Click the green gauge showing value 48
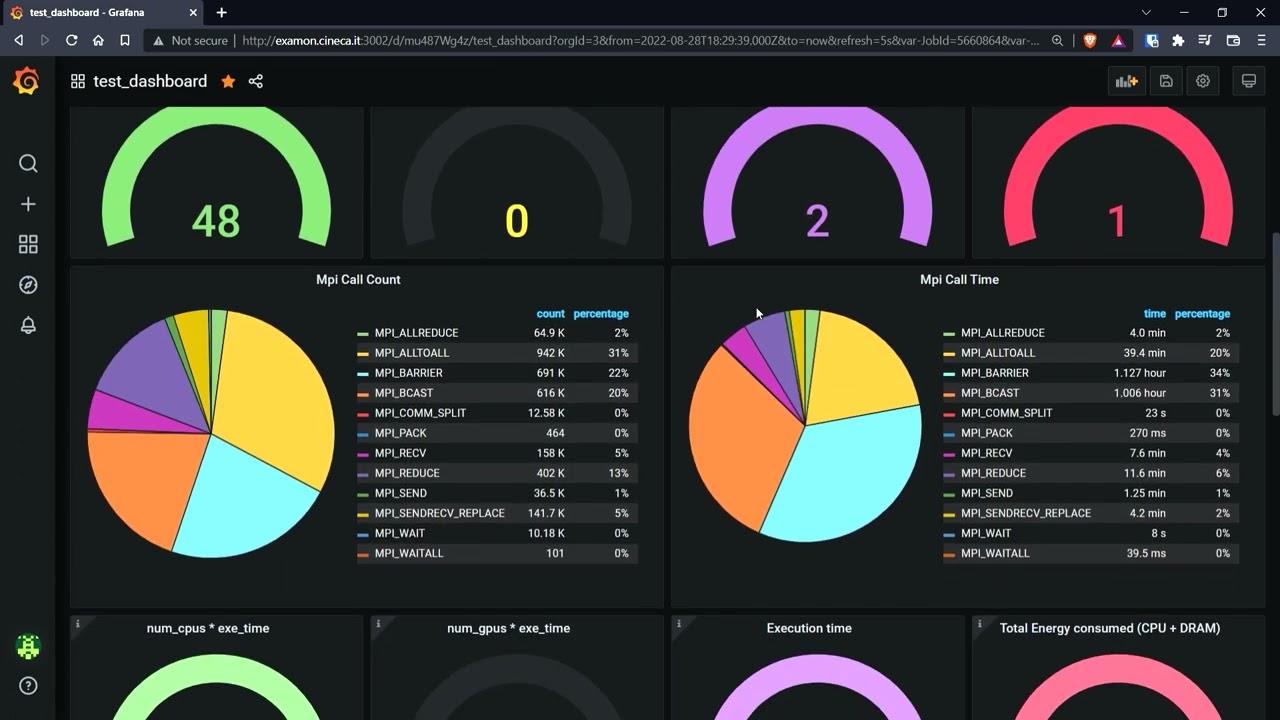Viewport: 1280px width, 720px height. pyautogui.click(x=216, y=175)
